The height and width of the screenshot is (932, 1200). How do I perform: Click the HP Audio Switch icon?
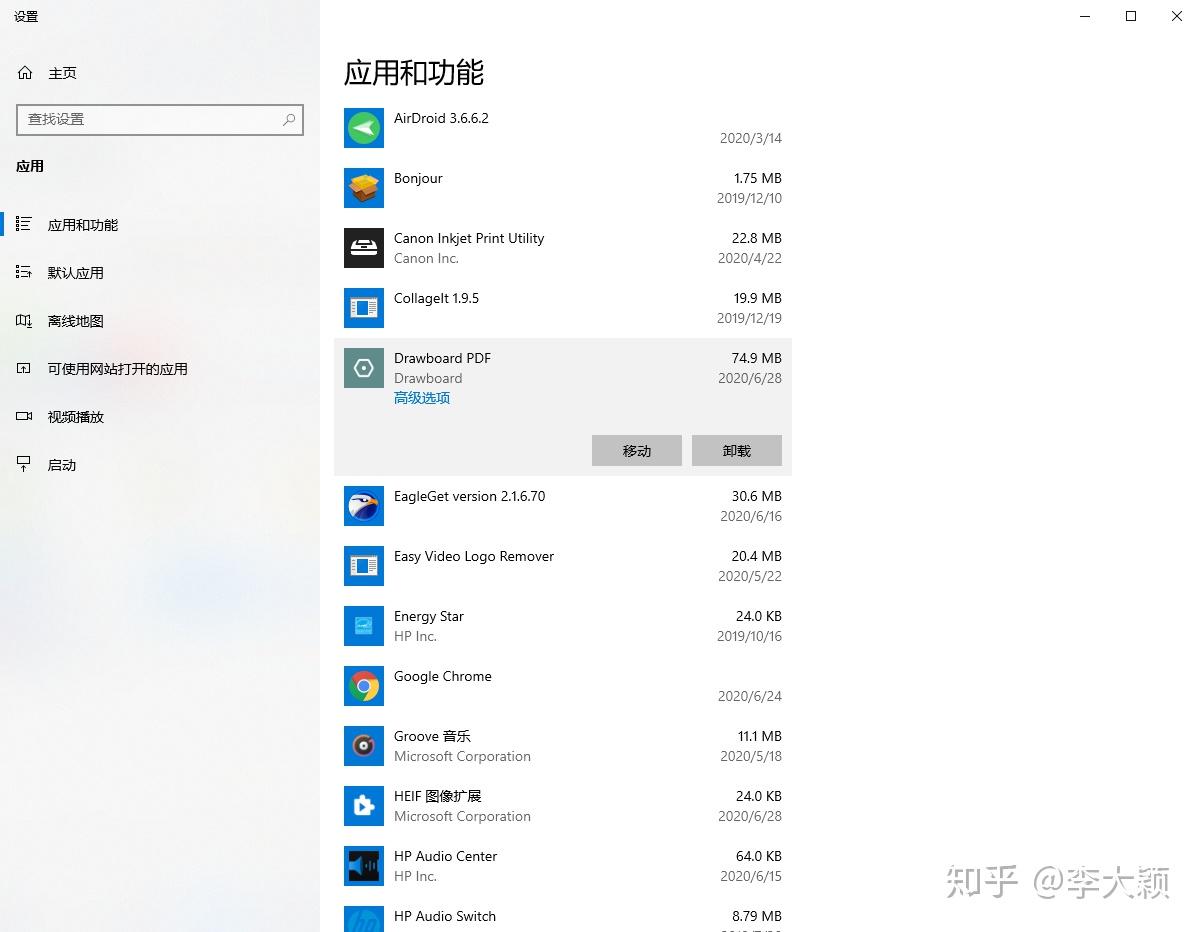364,919
